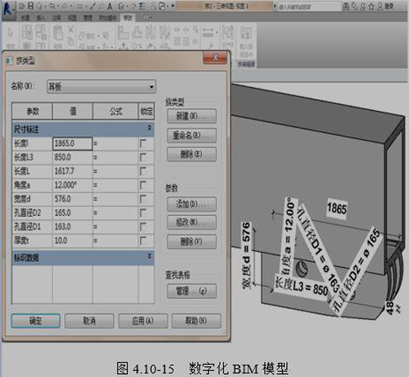The image size is (409, 377).
Task: Open the 视图 ribbon tab
Action: pos(72,18)
